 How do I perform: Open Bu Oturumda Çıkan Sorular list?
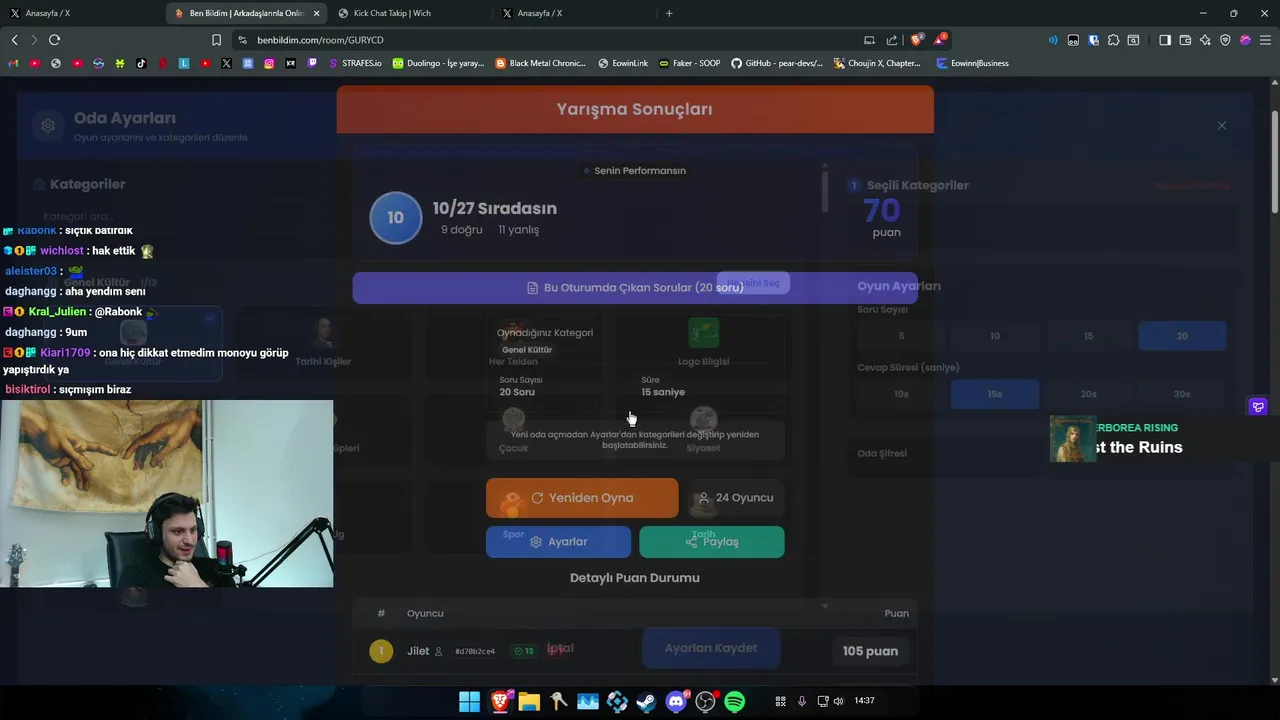[x=635, y=288]
